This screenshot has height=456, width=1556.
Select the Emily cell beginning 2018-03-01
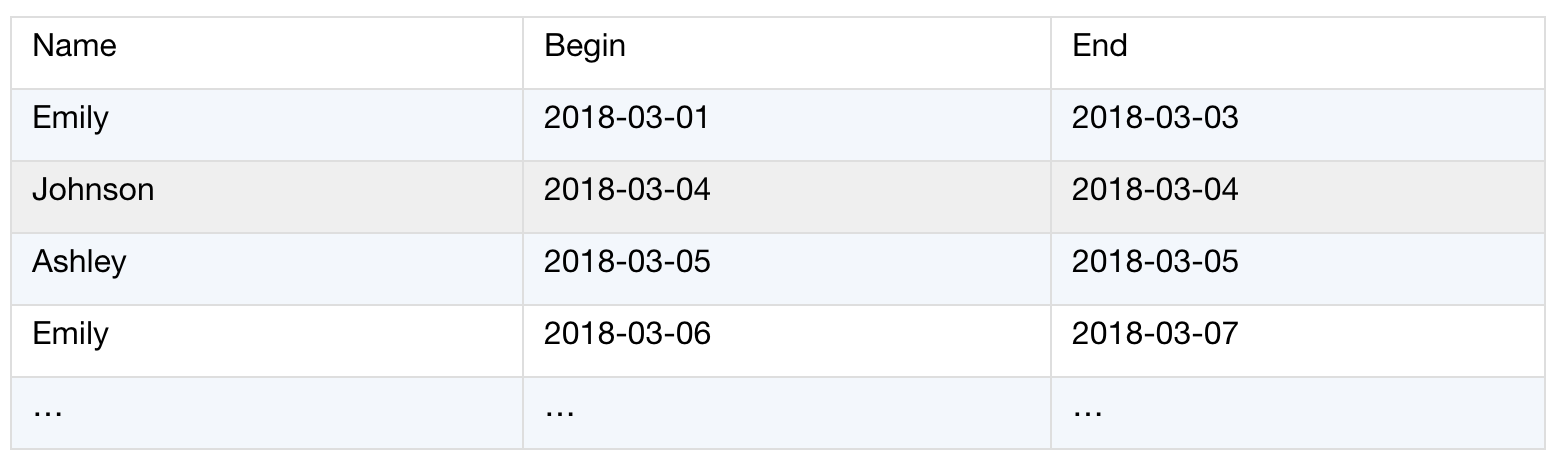pos(70,118)
